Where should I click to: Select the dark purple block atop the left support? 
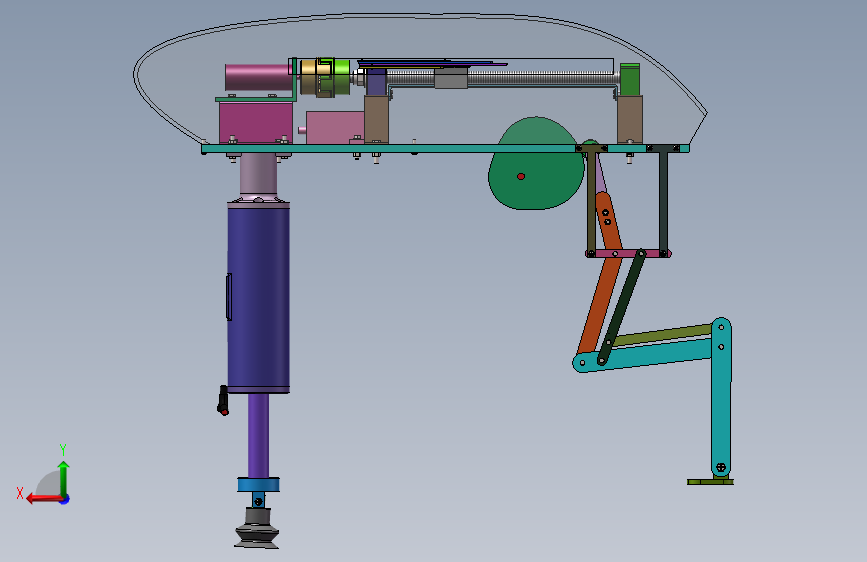[x=376, y=82]
